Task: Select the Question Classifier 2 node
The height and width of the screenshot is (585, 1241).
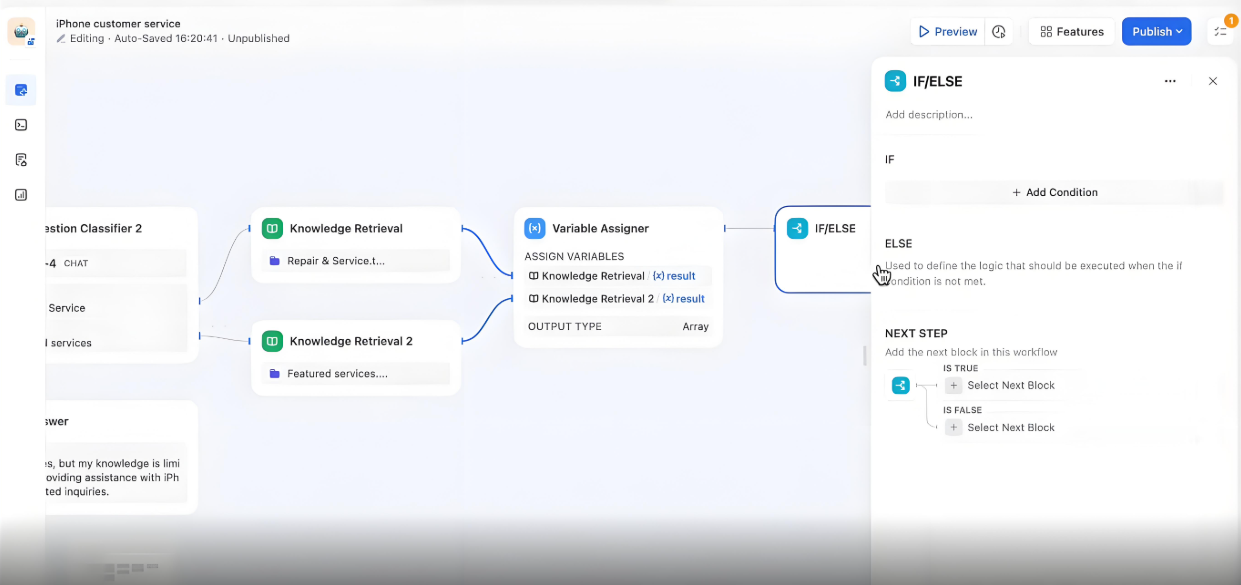Action: point(122,285)
